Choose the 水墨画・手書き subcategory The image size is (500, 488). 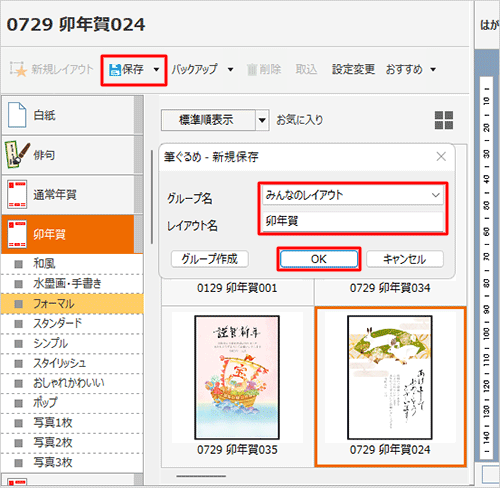coord(72,284)
